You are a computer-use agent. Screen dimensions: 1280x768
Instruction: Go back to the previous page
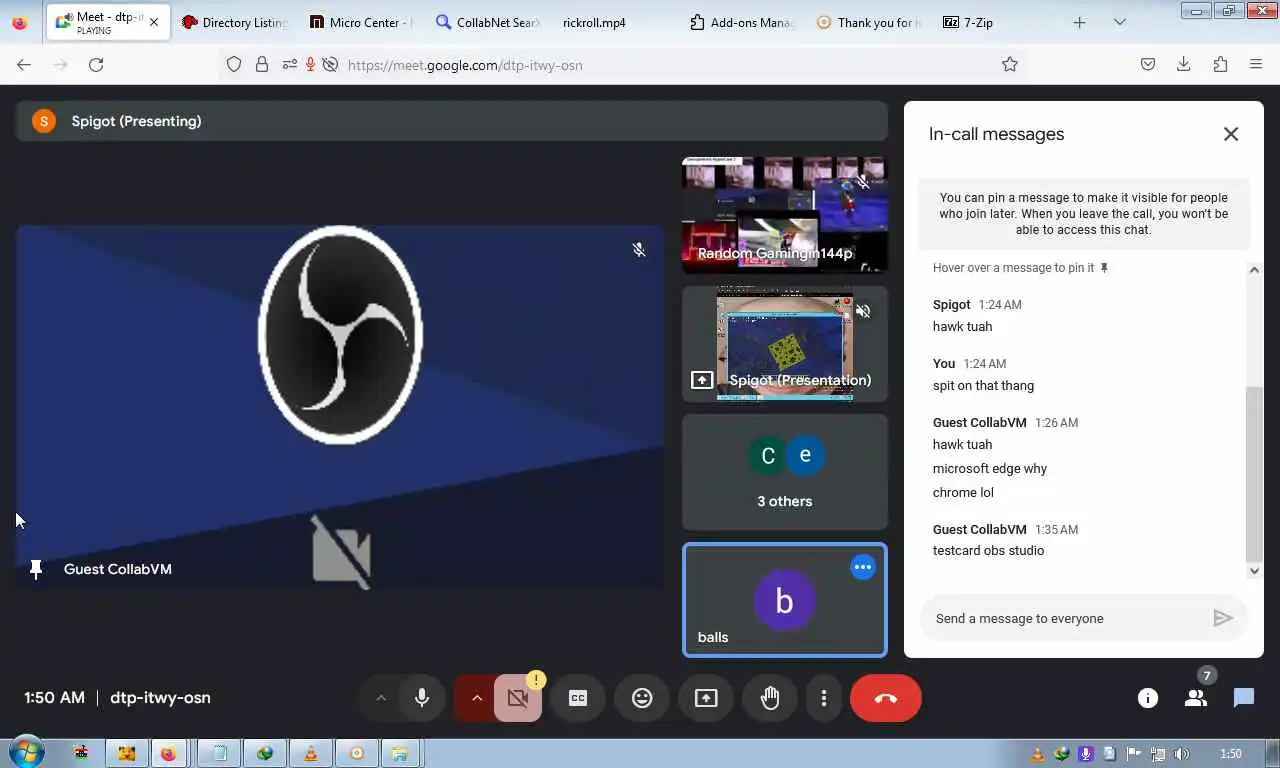[x=24, y=65]
